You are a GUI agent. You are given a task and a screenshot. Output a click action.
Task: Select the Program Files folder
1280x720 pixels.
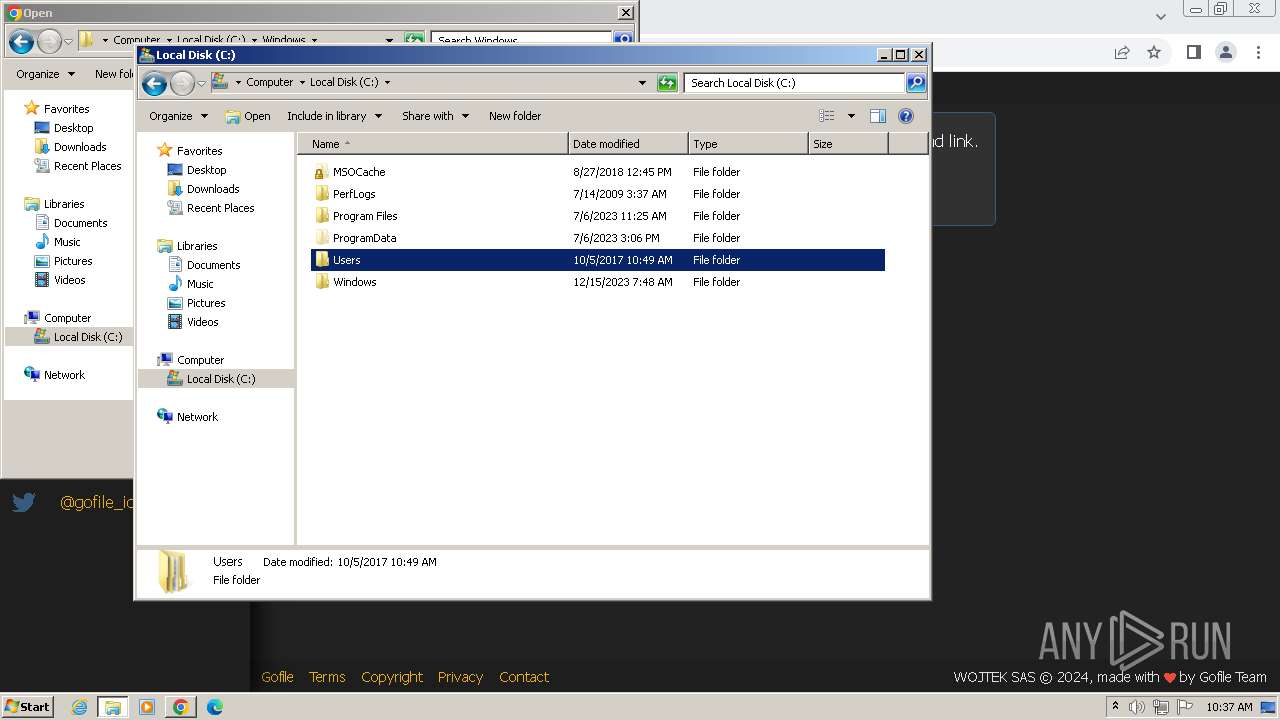[365, 216]
